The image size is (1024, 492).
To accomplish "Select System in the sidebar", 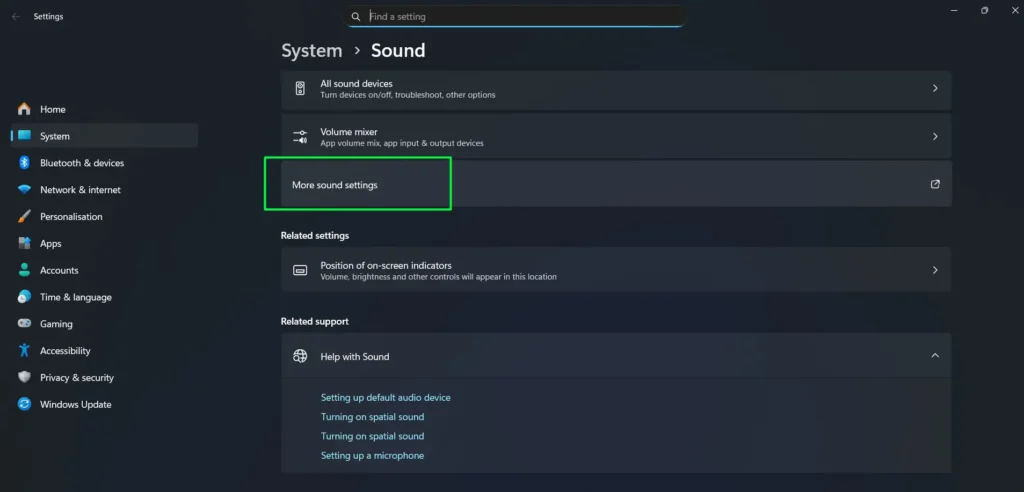I will [x=104, y=136].
